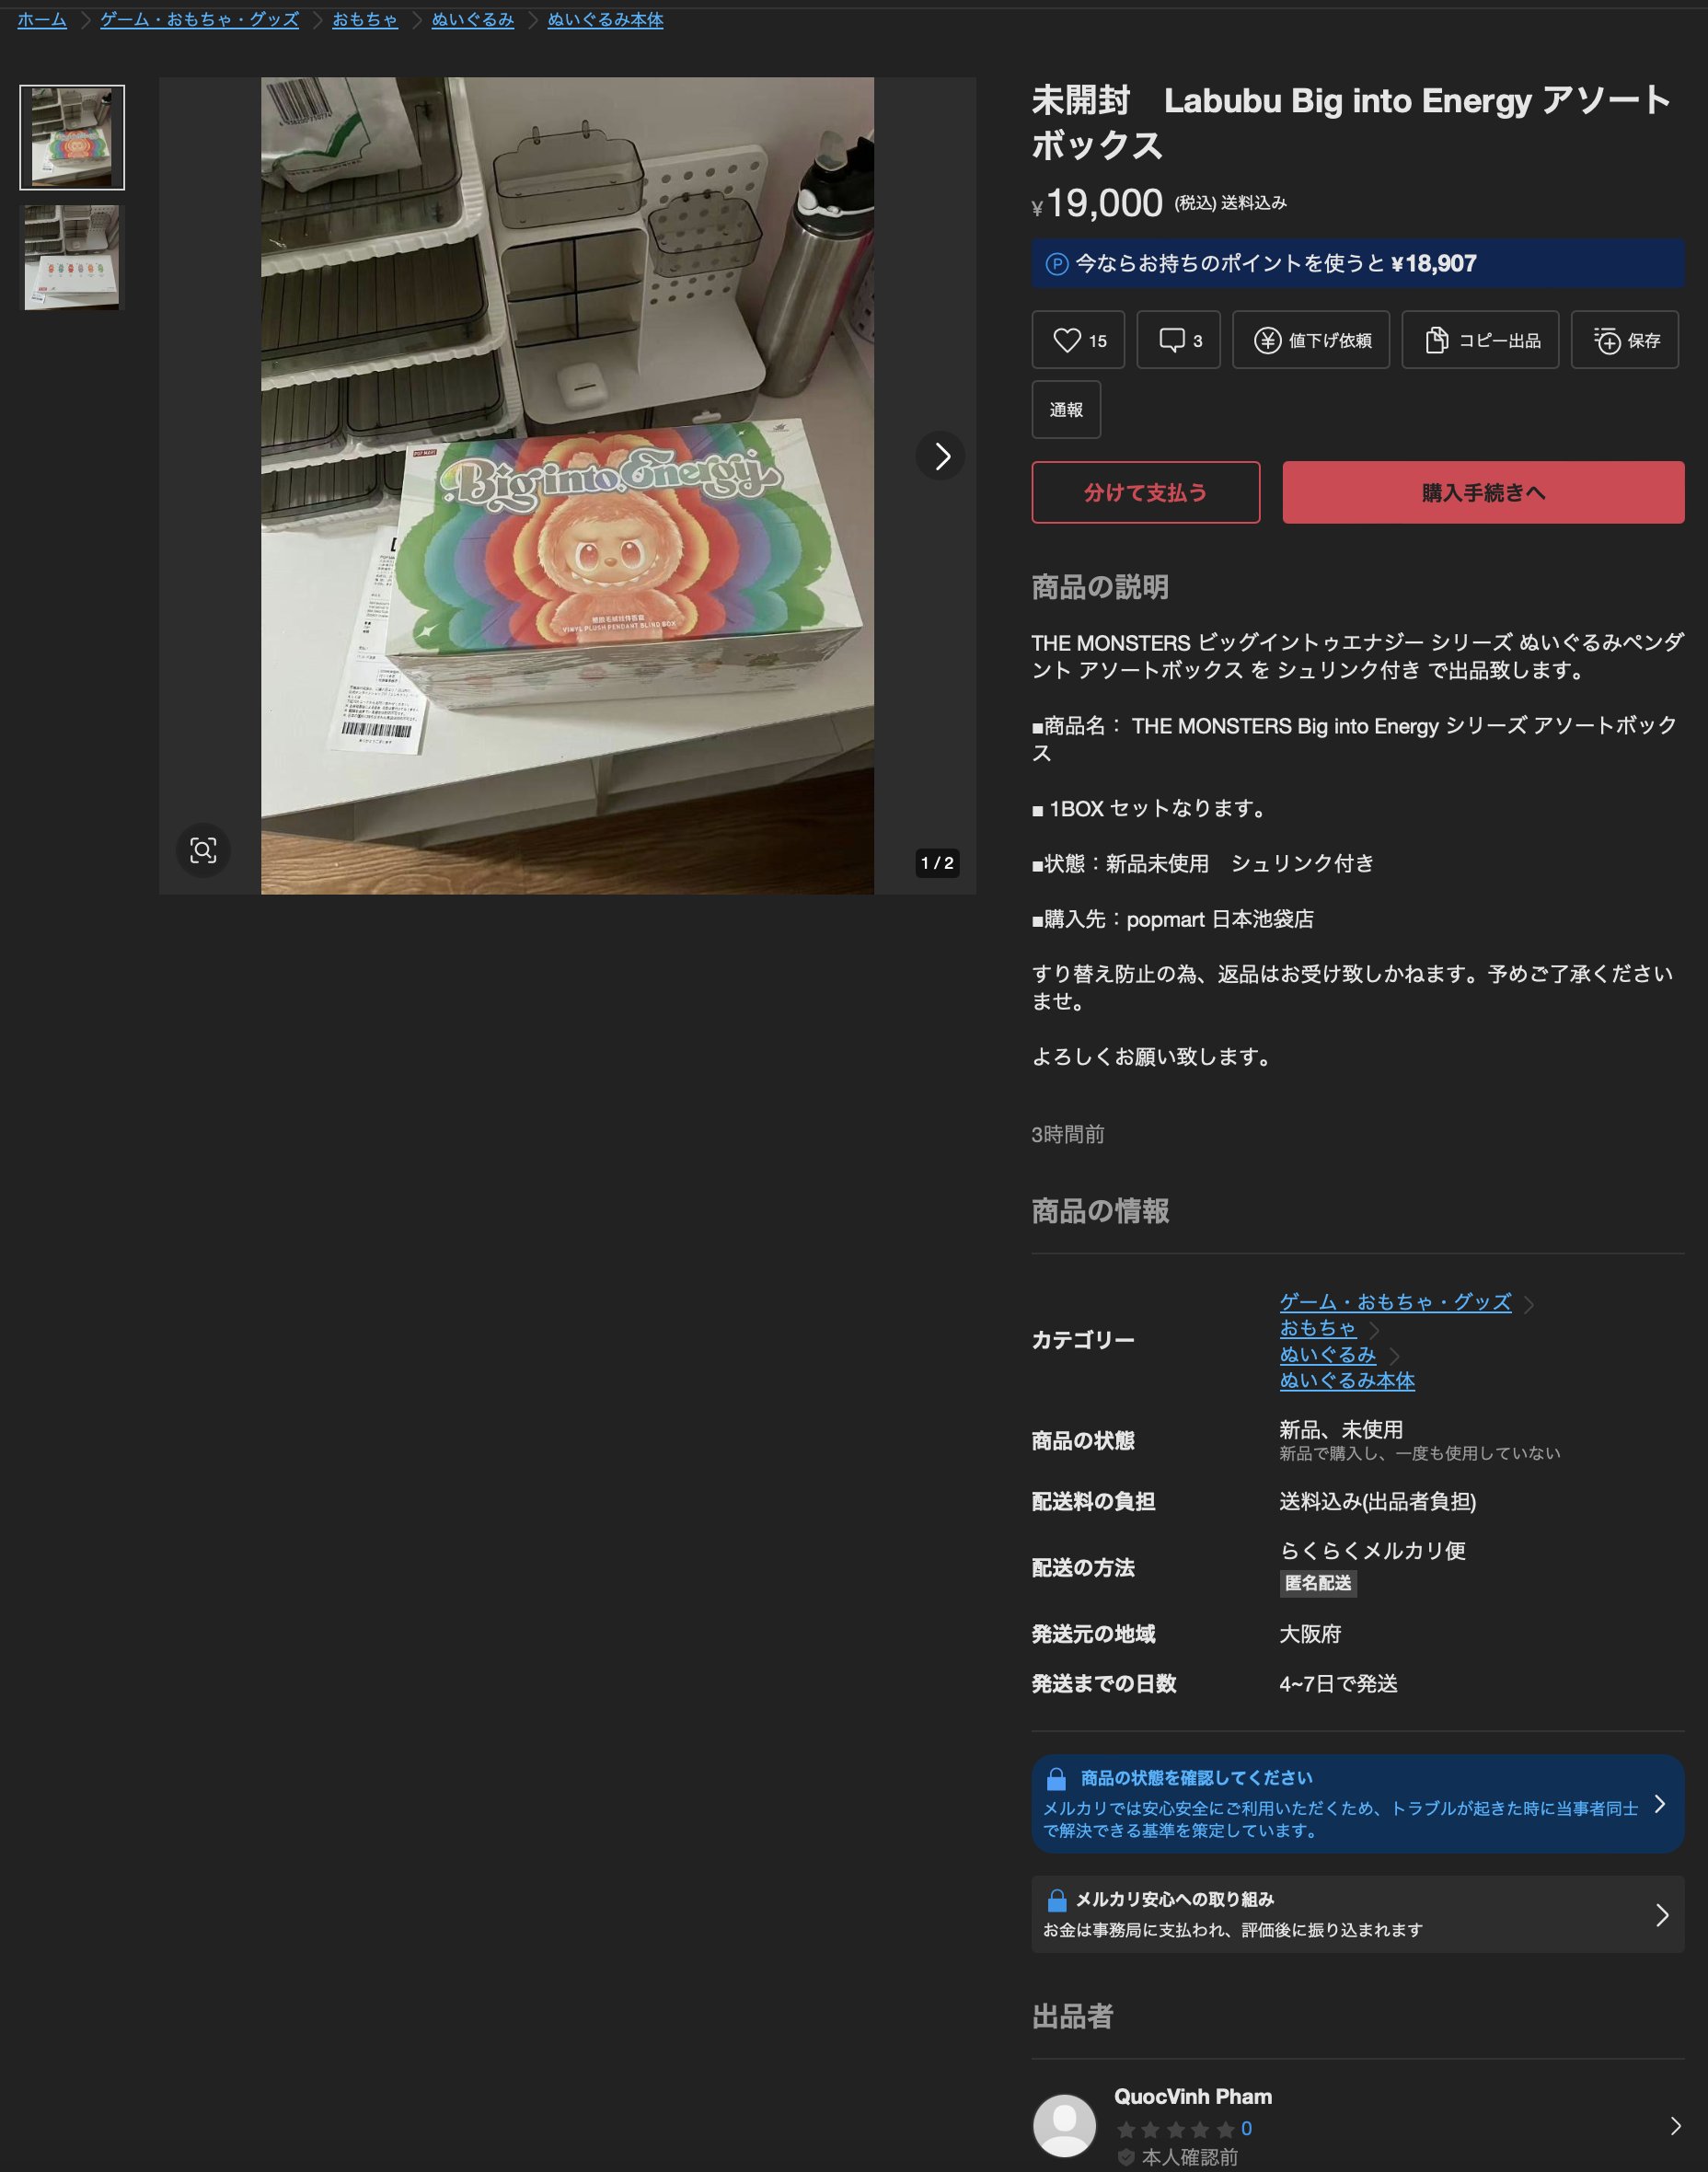The width and height of the screenshot is (1708, 2172).
Task: Click 送料込み(出品者負担) text
Action: (x=1377, y=1501)
